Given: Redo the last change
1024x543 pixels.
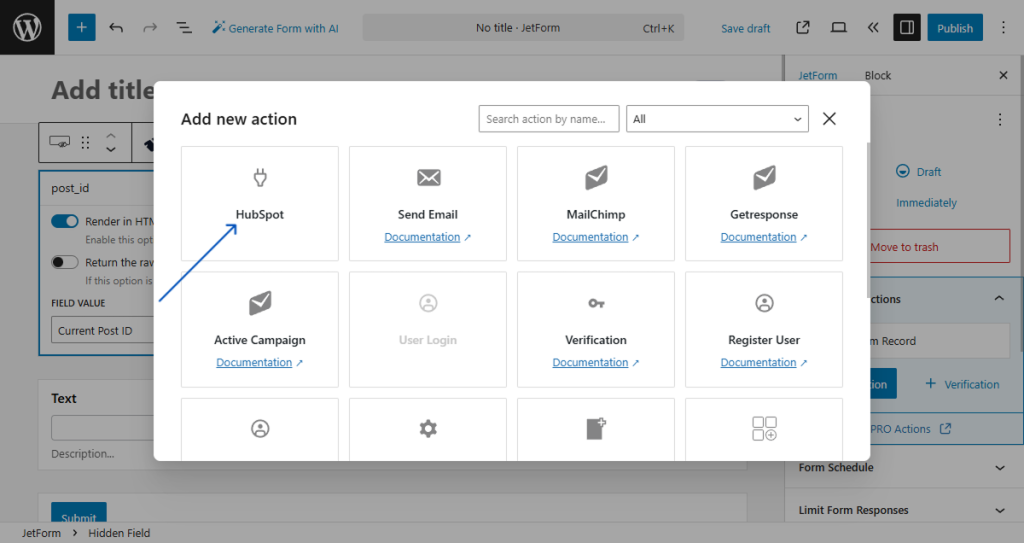Looking at the screenshot, I should [150, 27].
